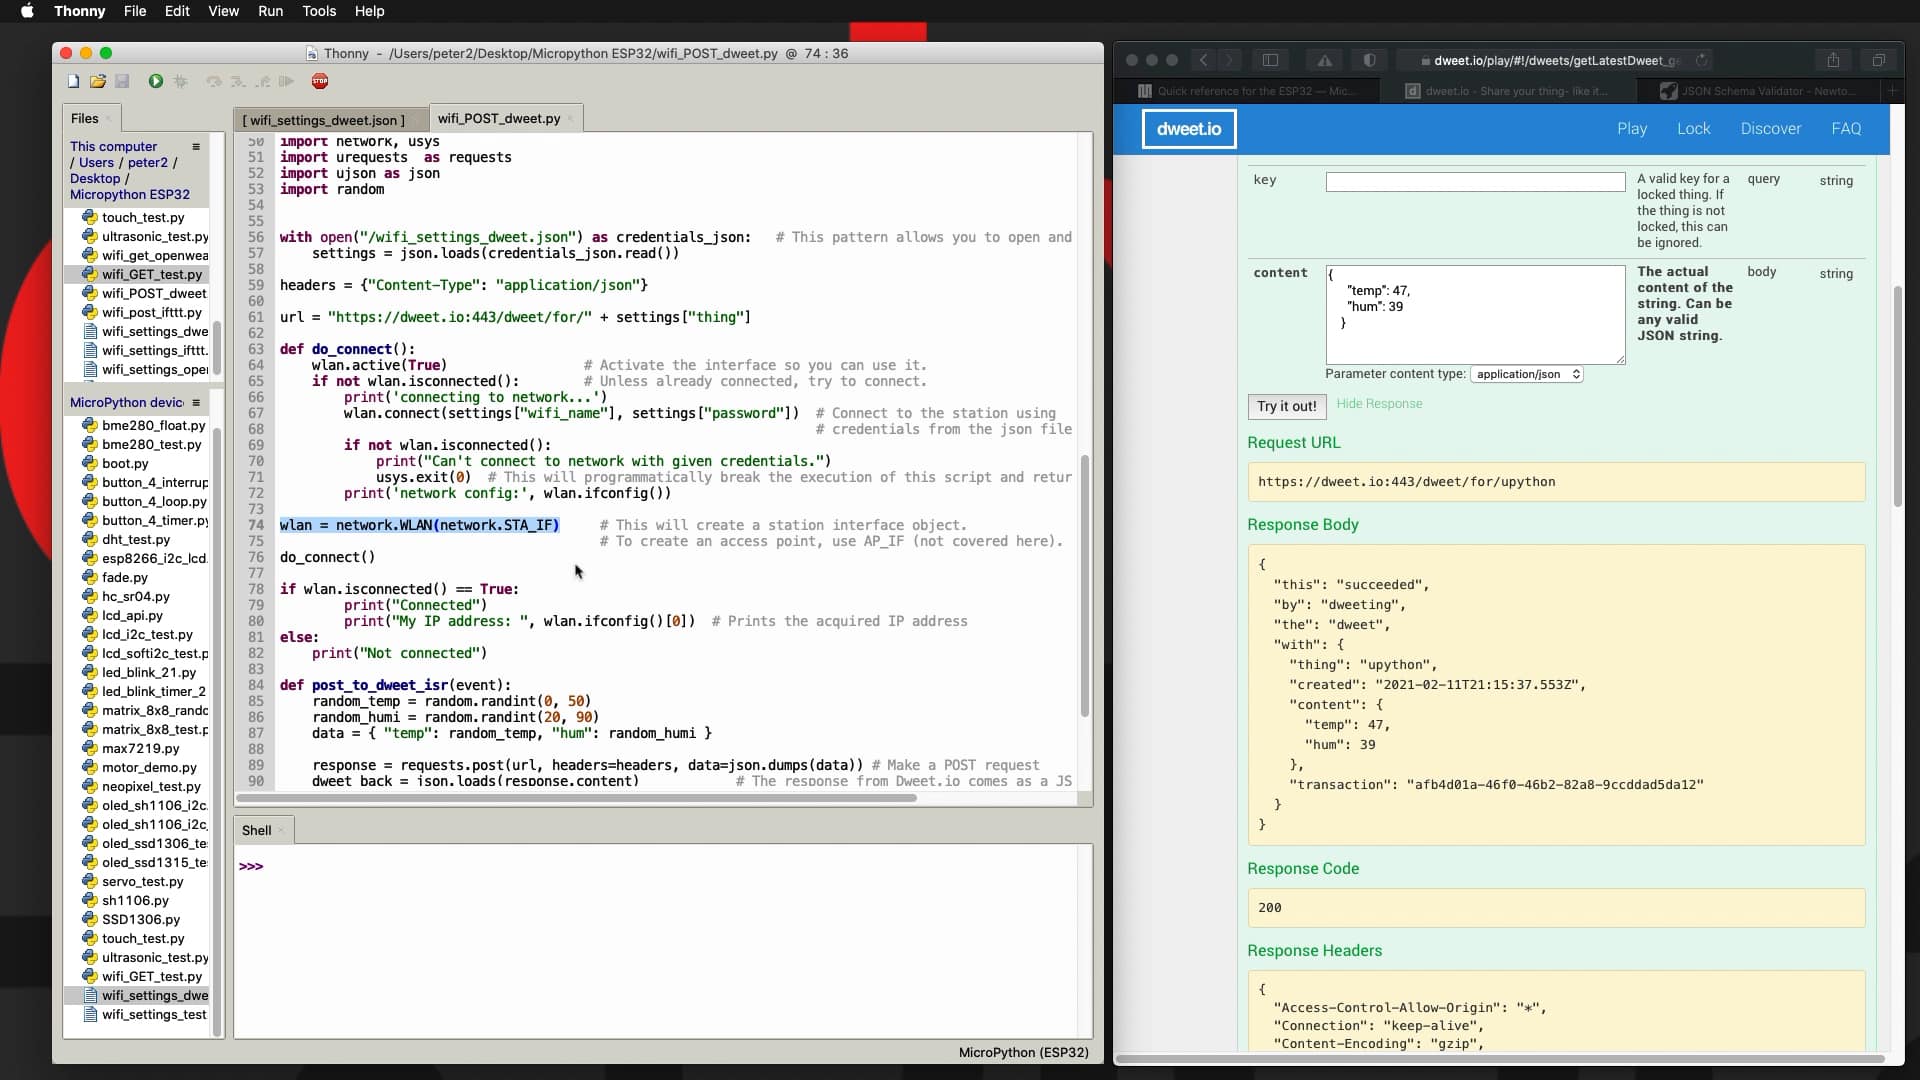Click the Step over toolbar icon
This screenshot has width=1920, height=1080.
point(214,81)
